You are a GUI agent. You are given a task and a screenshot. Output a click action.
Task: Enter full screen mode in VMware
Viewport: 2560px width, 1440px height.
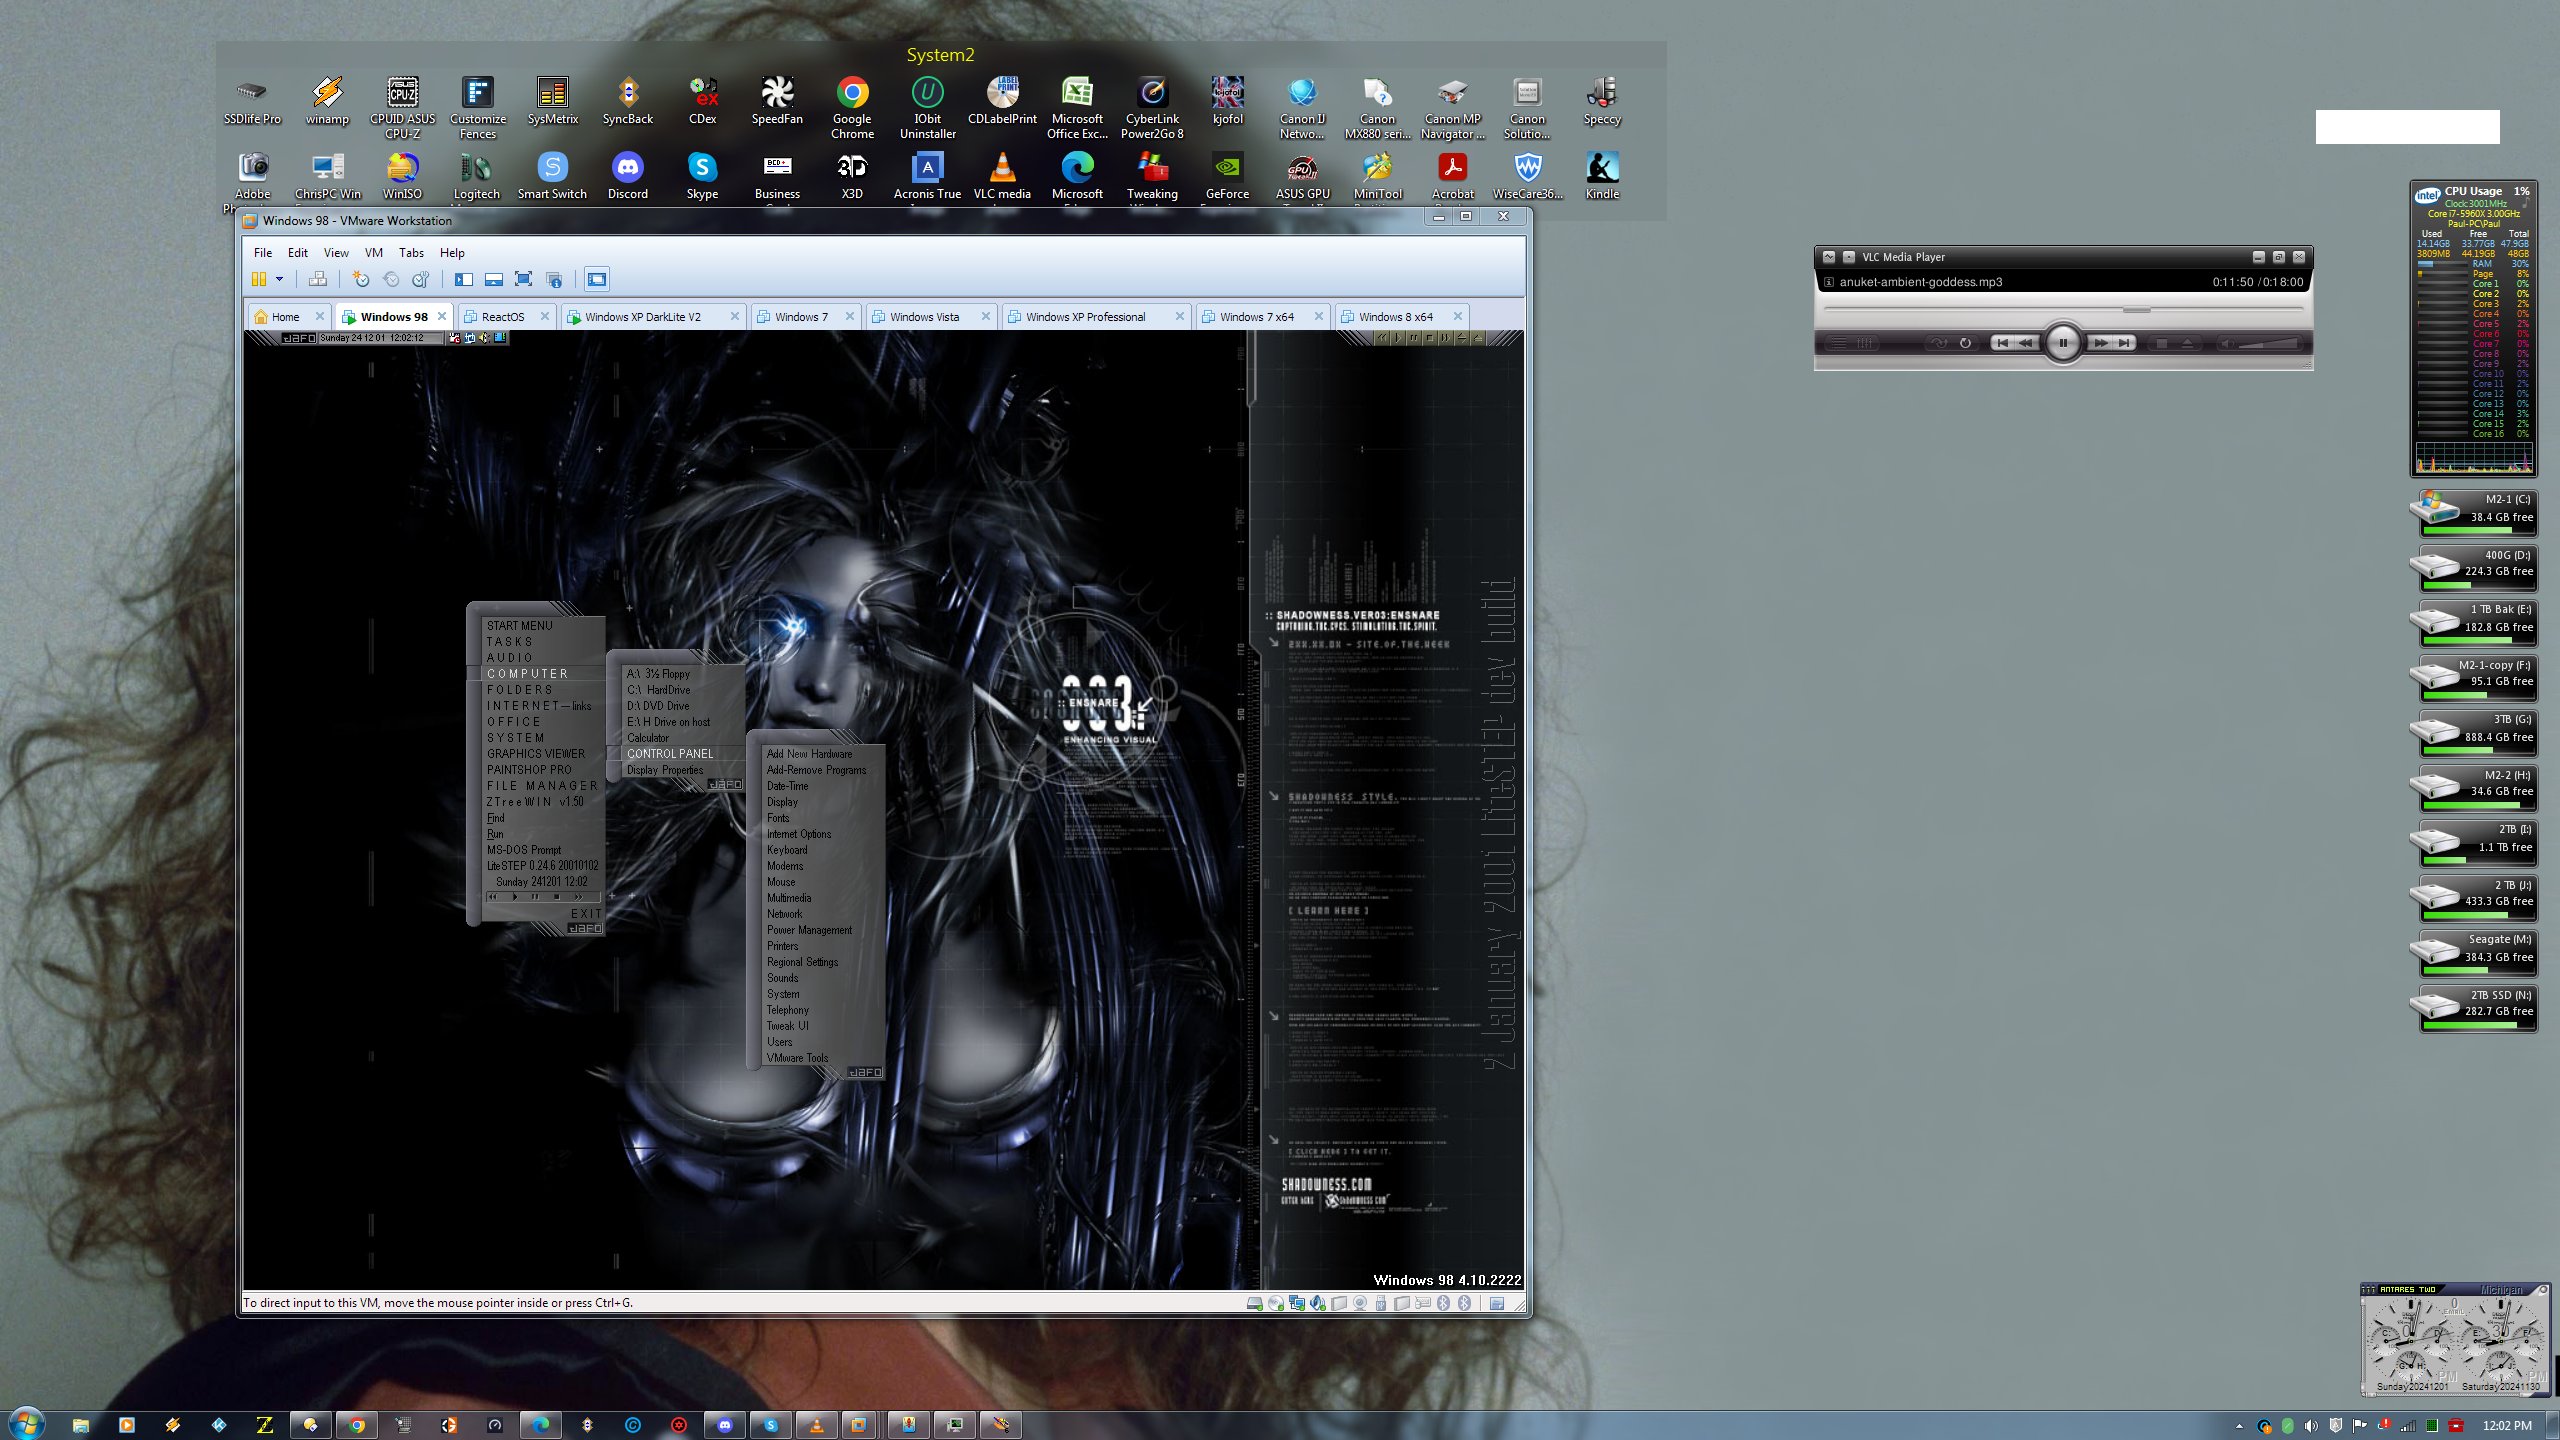[x=523, y=279]
